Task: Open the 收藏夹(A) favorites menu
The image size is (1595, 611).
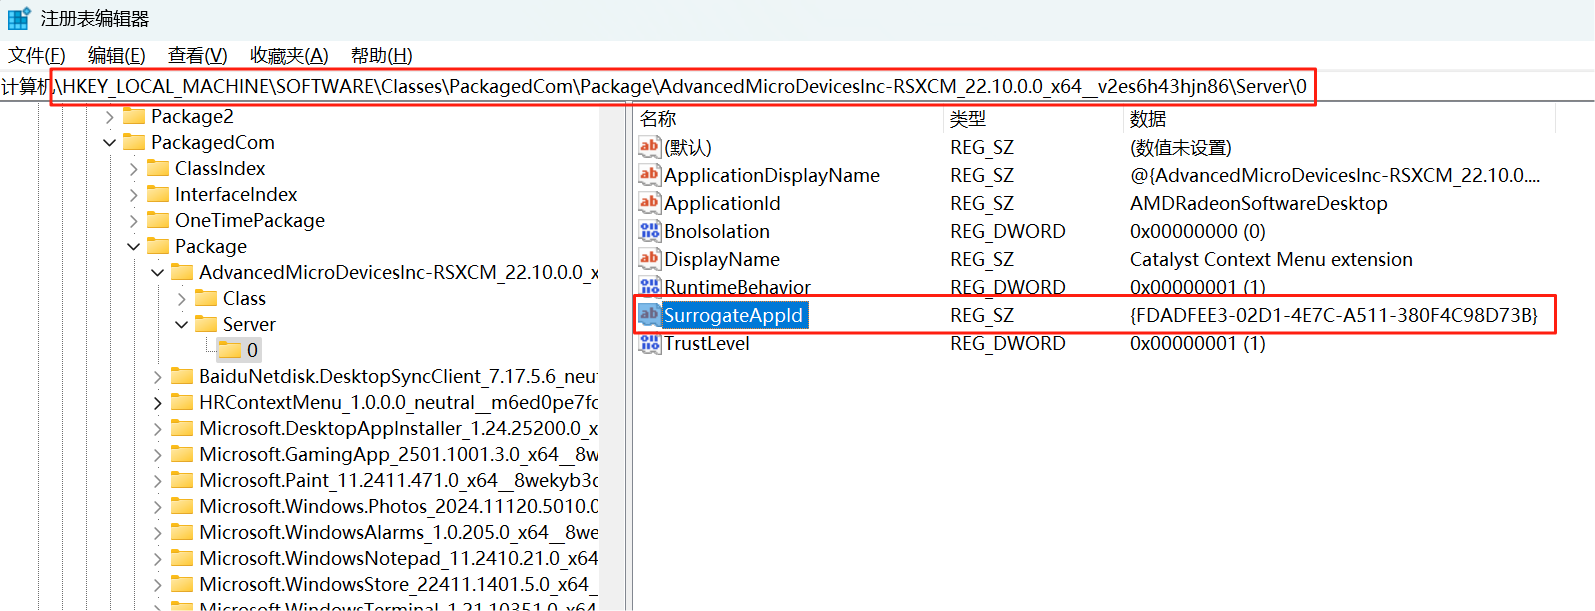Action: (x=289, y=56)
